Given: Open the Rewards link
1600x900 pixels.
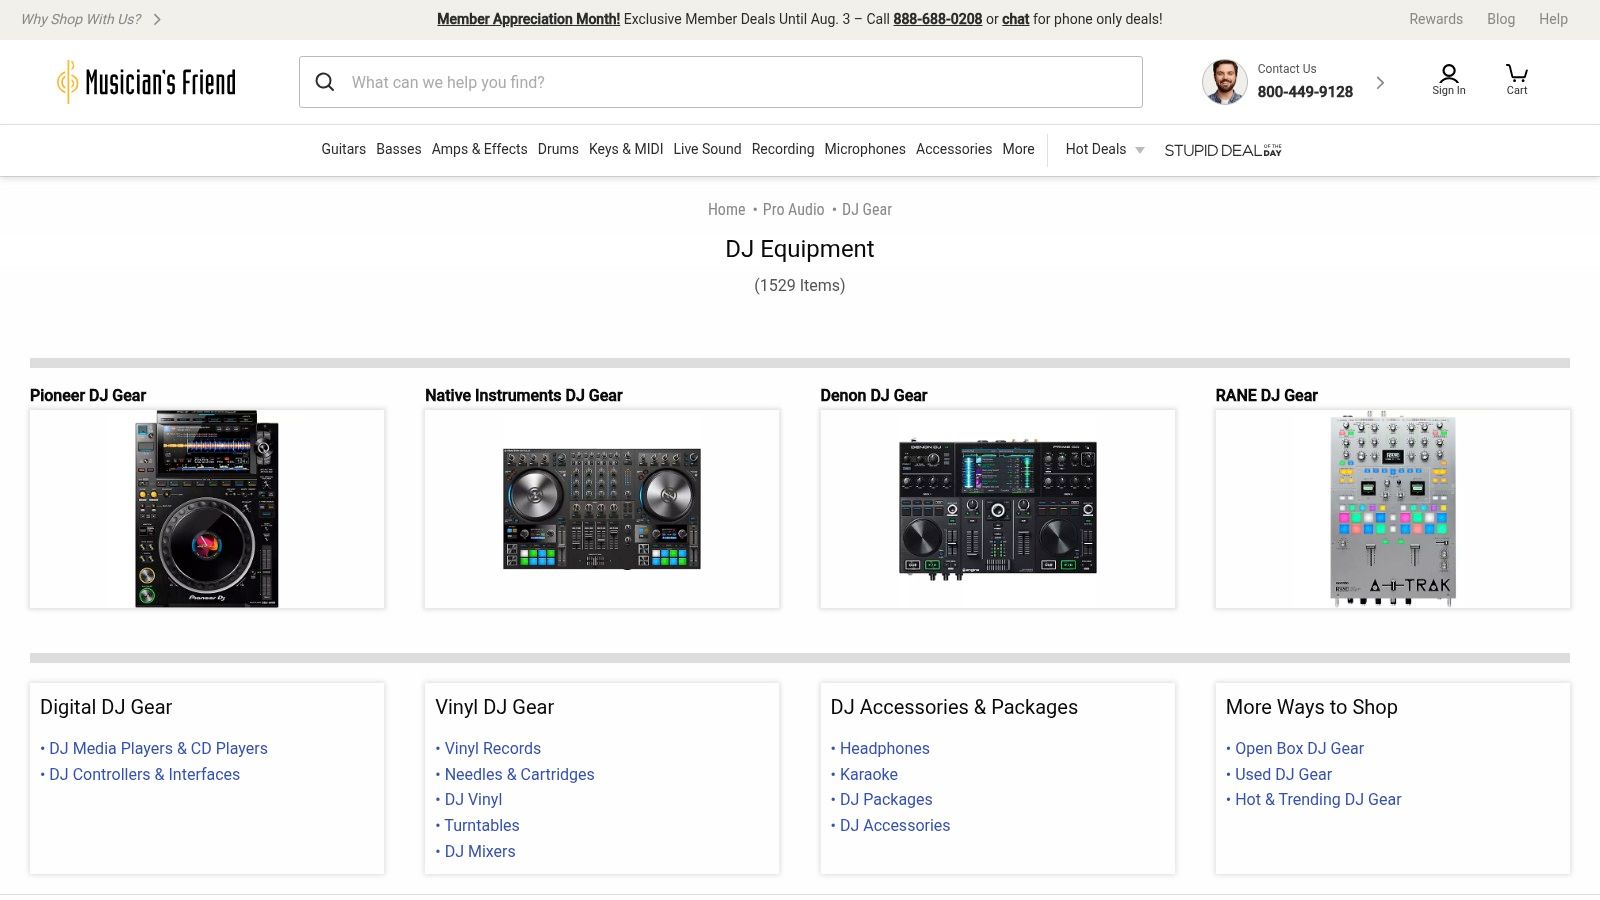Looking at the screenshot, I should (x=1435, y=19).
